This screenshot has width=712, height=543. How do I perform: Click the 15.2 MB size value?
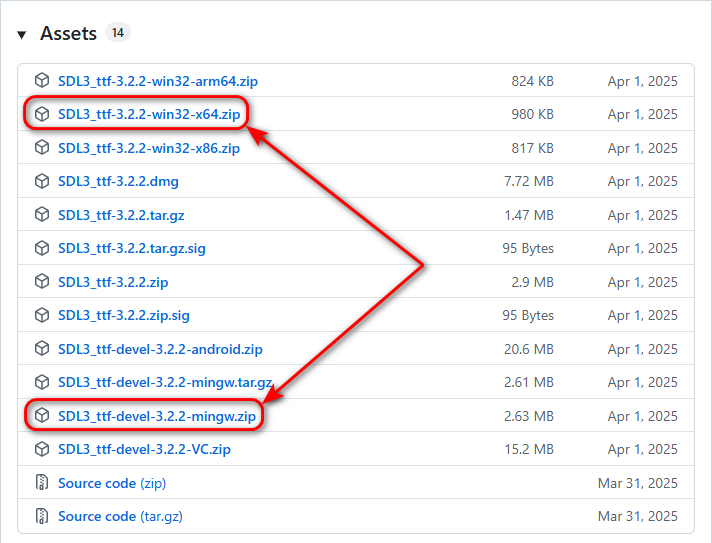529,449
